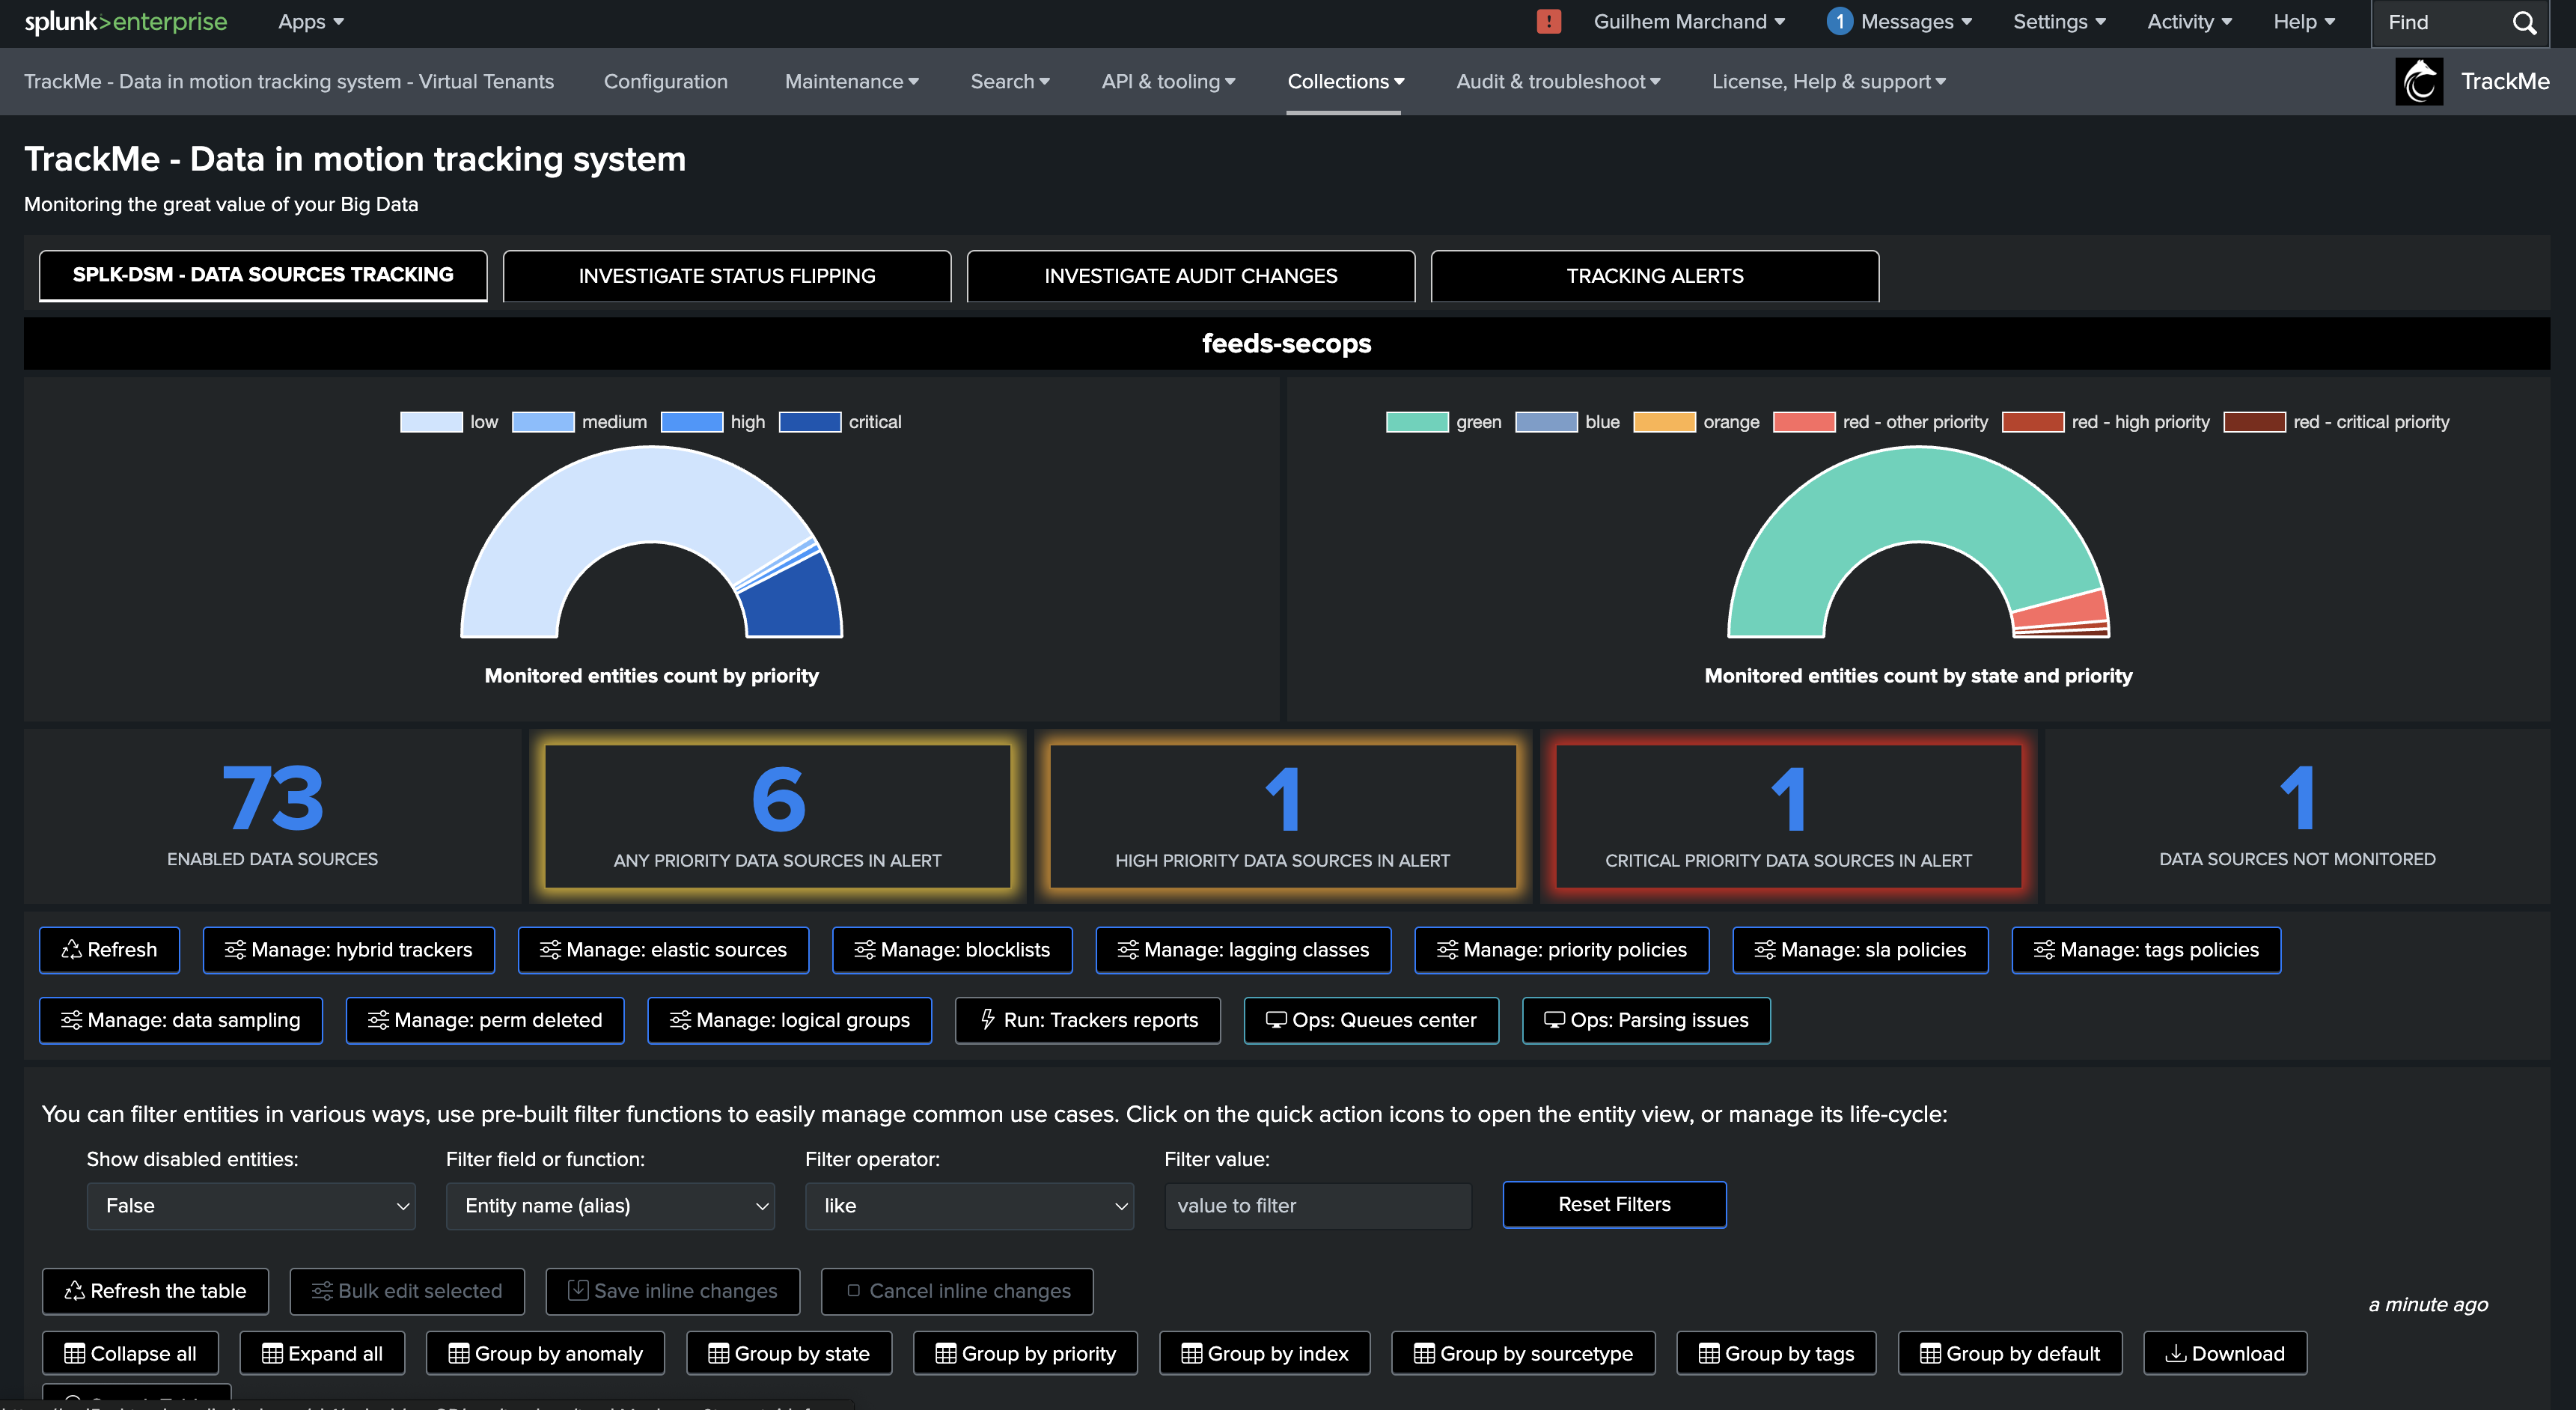The width and height of the screenshot is (2576, 1410).
Task: Click Group by sourcetype button
Action: [1523, 1353]
